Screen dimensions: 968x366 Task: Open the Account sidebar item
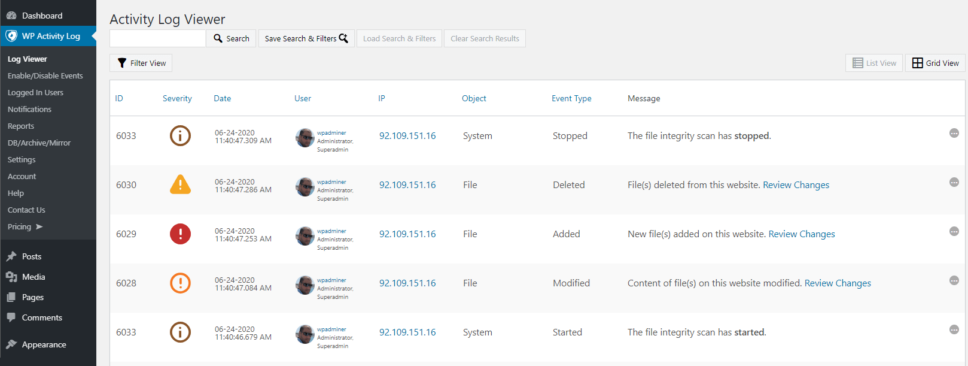click(22, 176)
